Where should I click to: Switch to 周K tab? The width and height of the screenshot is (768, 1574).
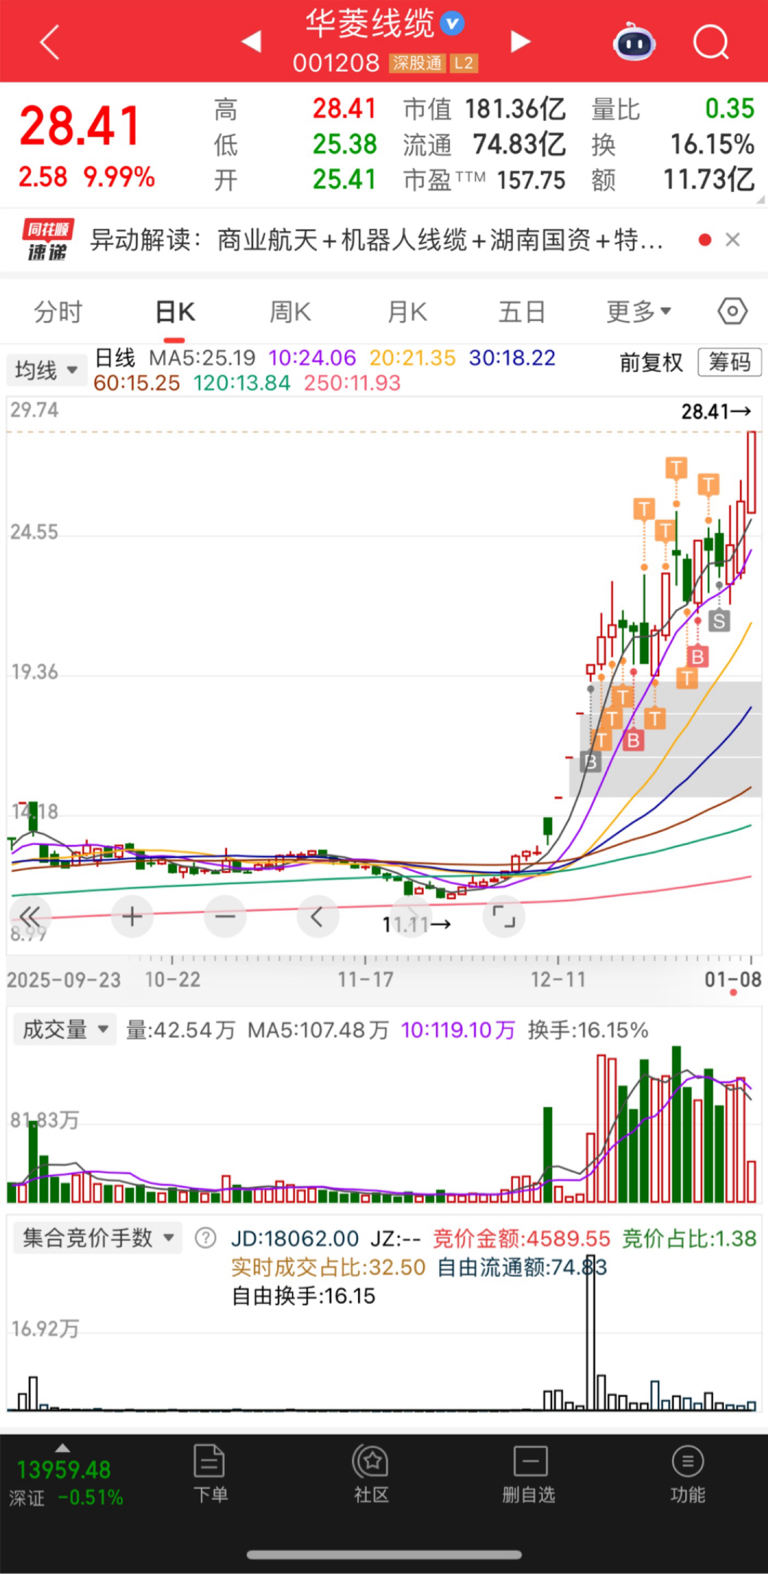point(290,312)
